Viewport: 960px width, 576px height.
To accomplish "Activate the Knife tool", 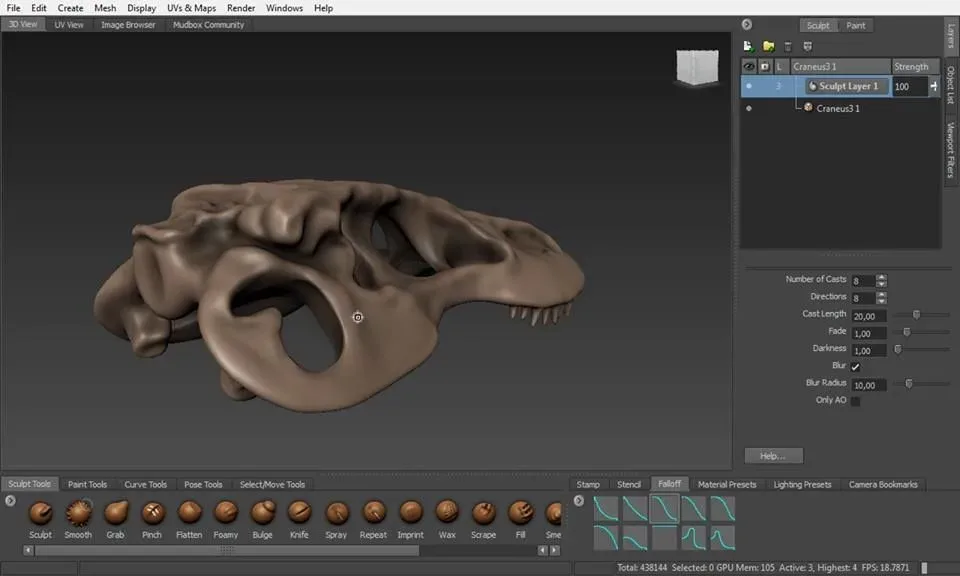I will click(x=299, y=512).
